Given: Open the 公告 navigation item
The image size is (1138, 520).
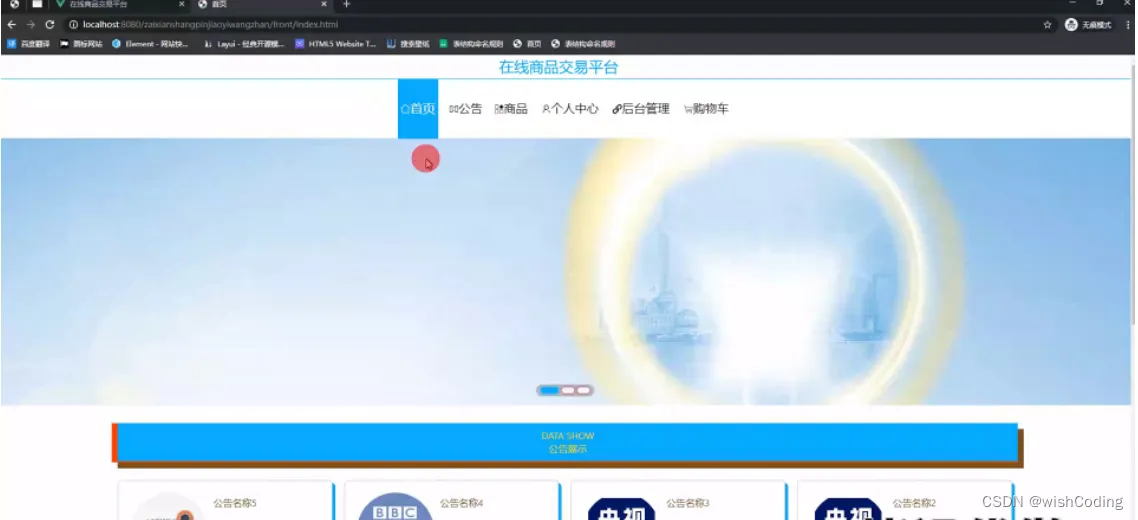Looking at the screenshot, I should tap(465, 109).
